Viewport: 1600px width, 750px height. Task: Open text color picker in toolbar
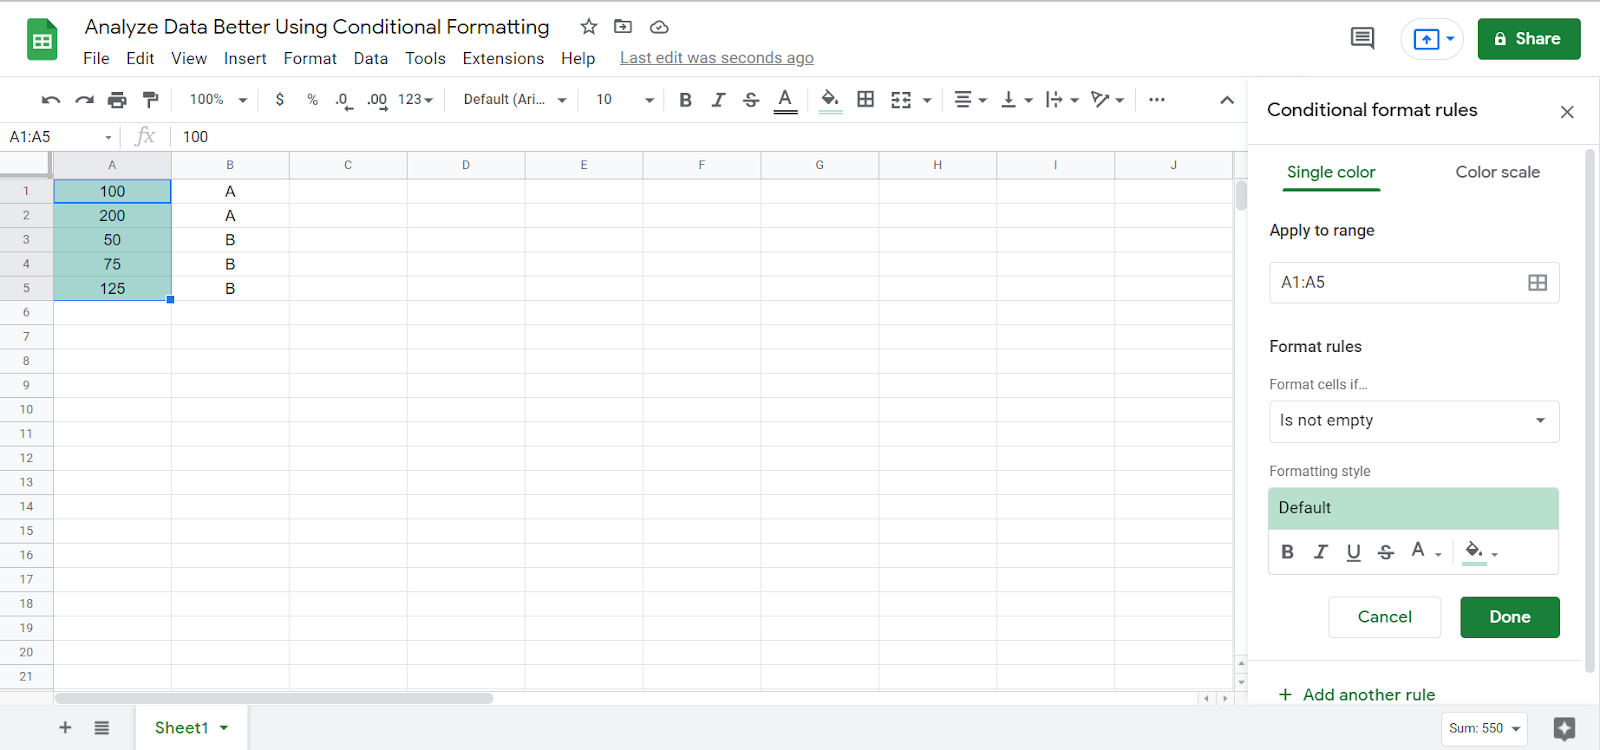point(785,100)
